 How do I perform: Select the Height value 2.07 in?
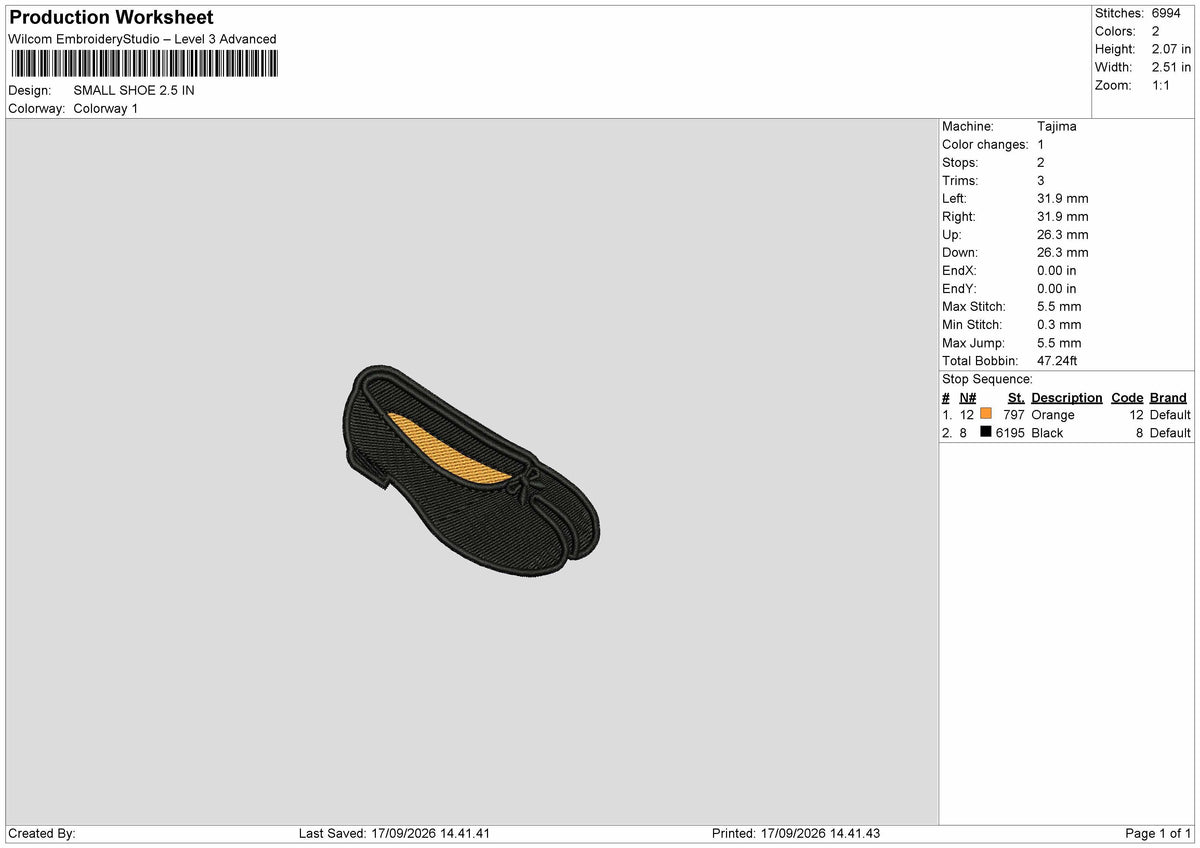1172,49
